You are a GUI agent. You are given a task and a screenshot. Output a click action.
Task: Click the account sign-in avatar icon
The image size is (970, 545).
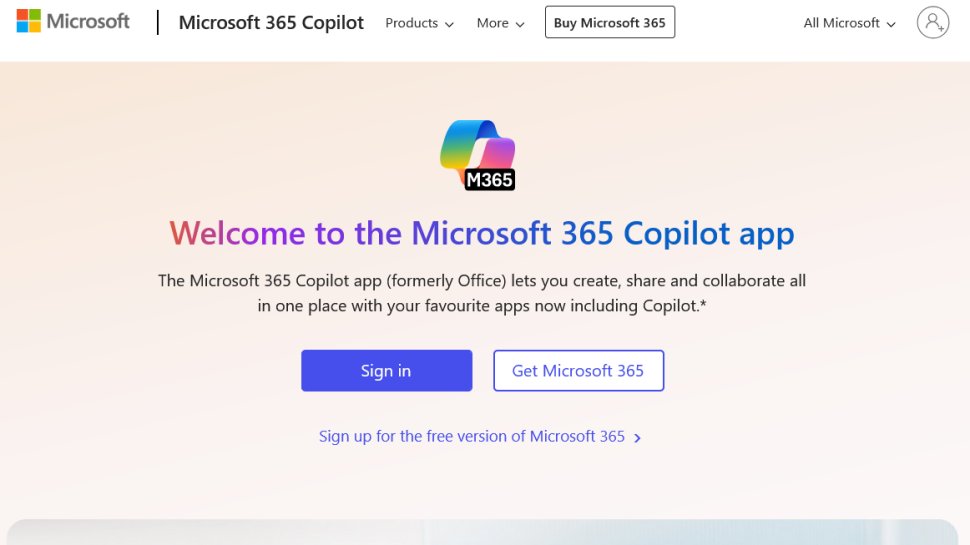[x=932, y=22]
